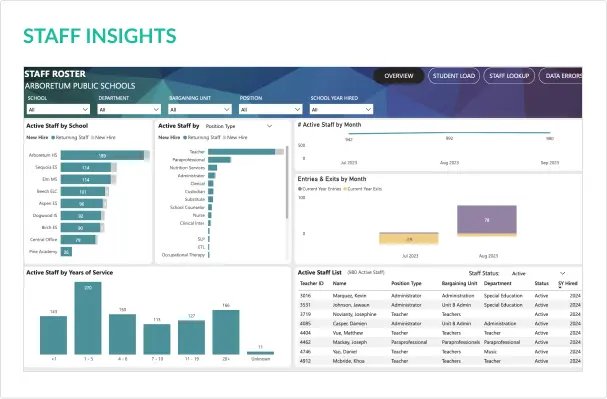Select staff row Mackay, Joseph
The height and width of the screenshot is (399, 607).
coord(440,342)
